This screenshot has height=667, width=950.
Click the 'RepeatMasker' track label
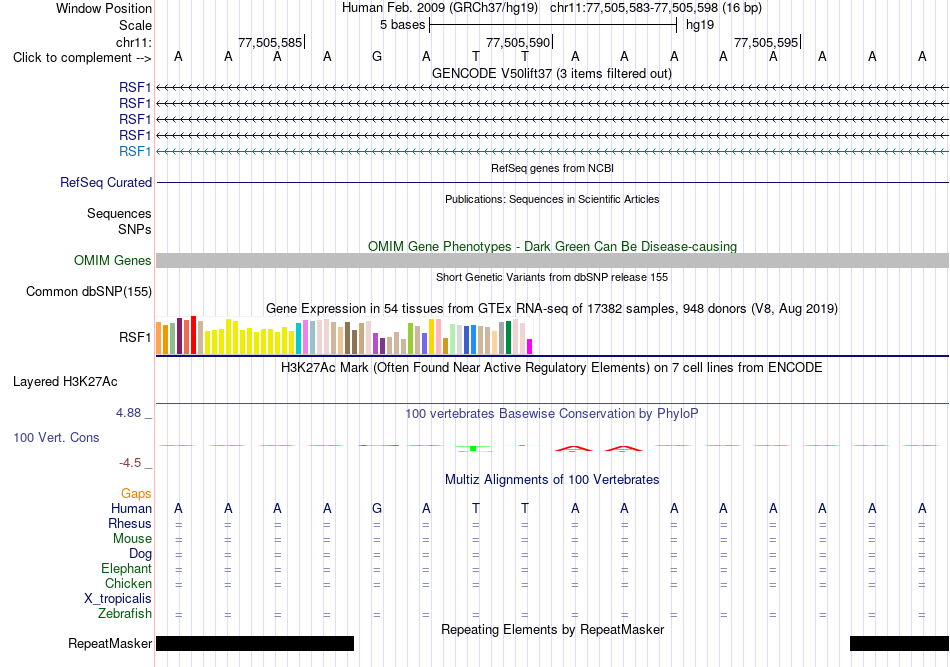110,643
